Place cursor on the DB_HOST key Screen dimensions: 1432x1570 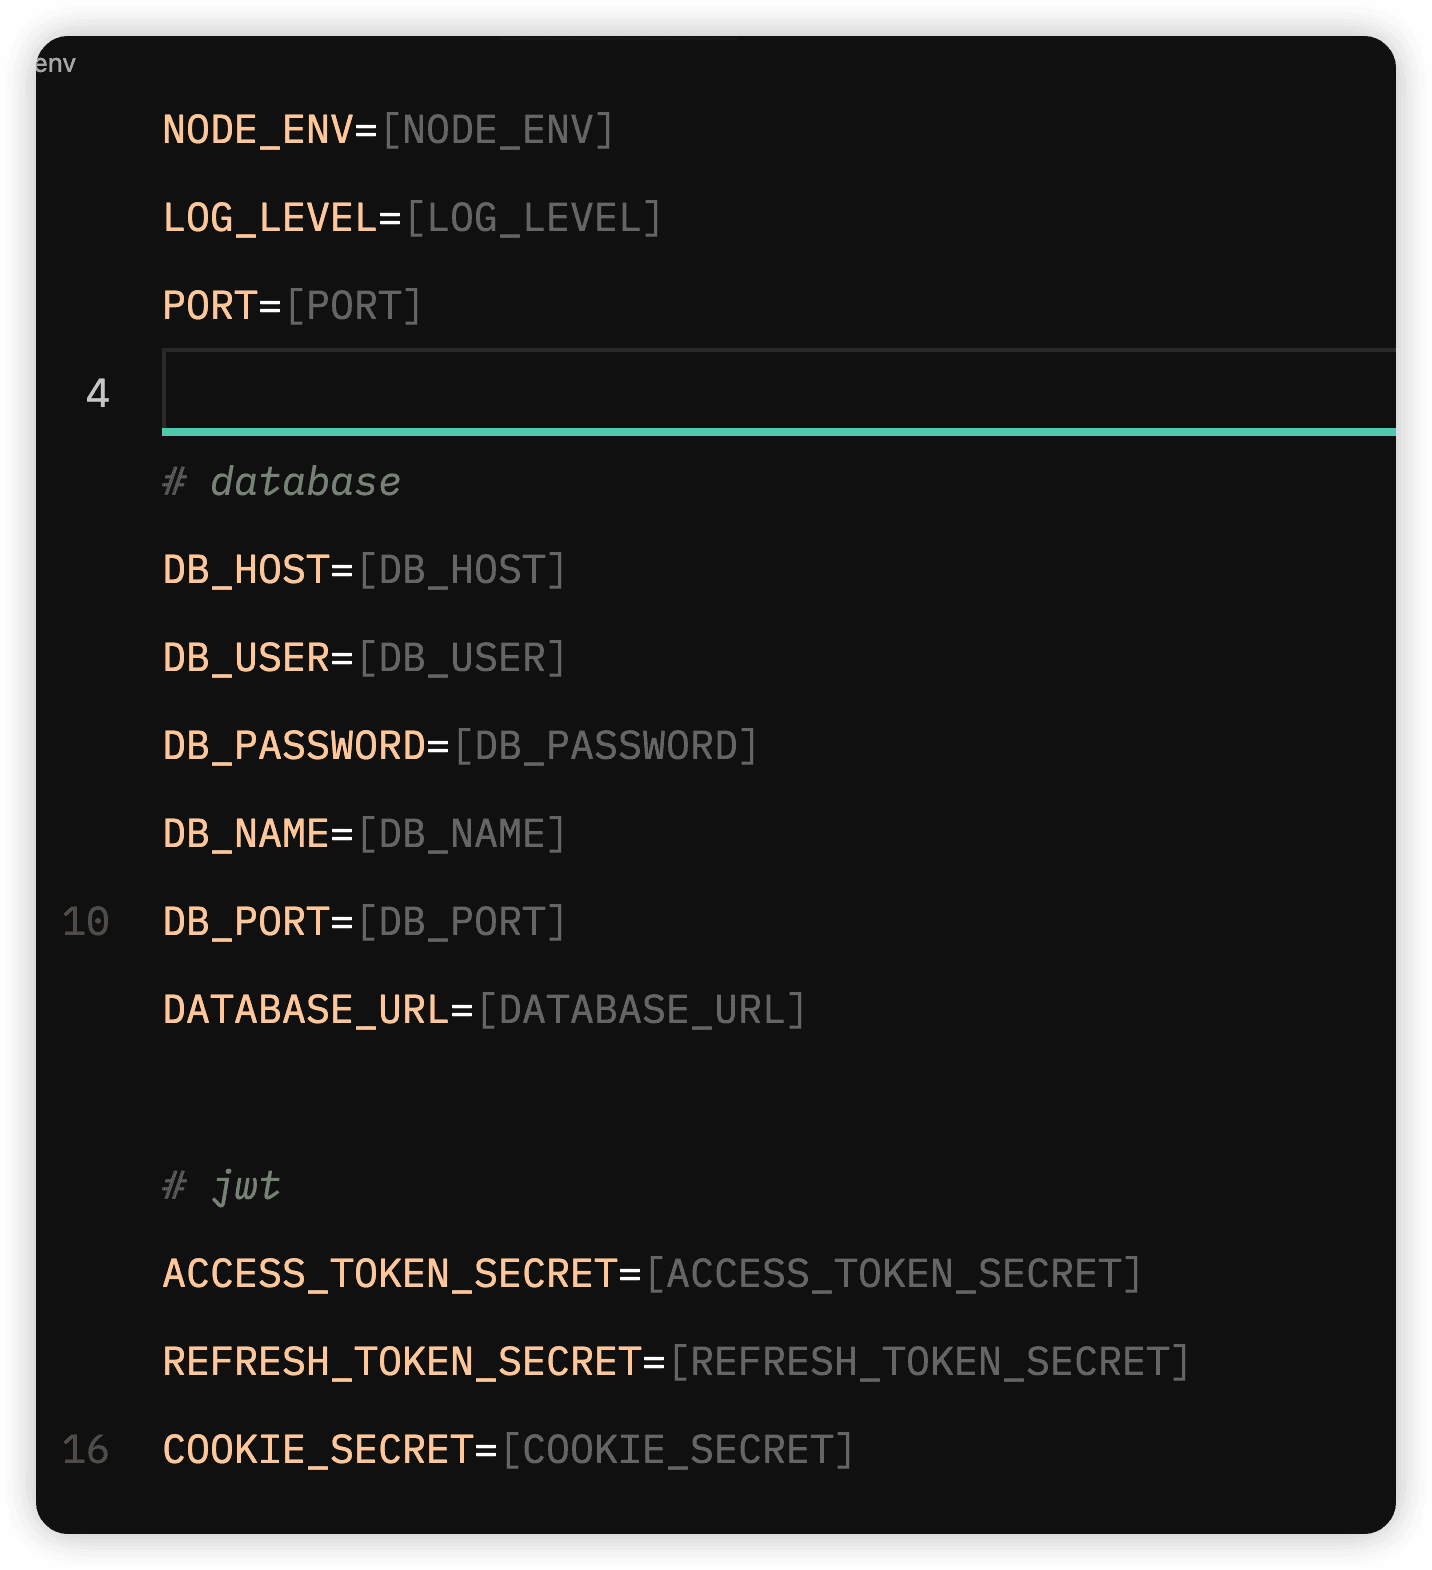point(246,570)
